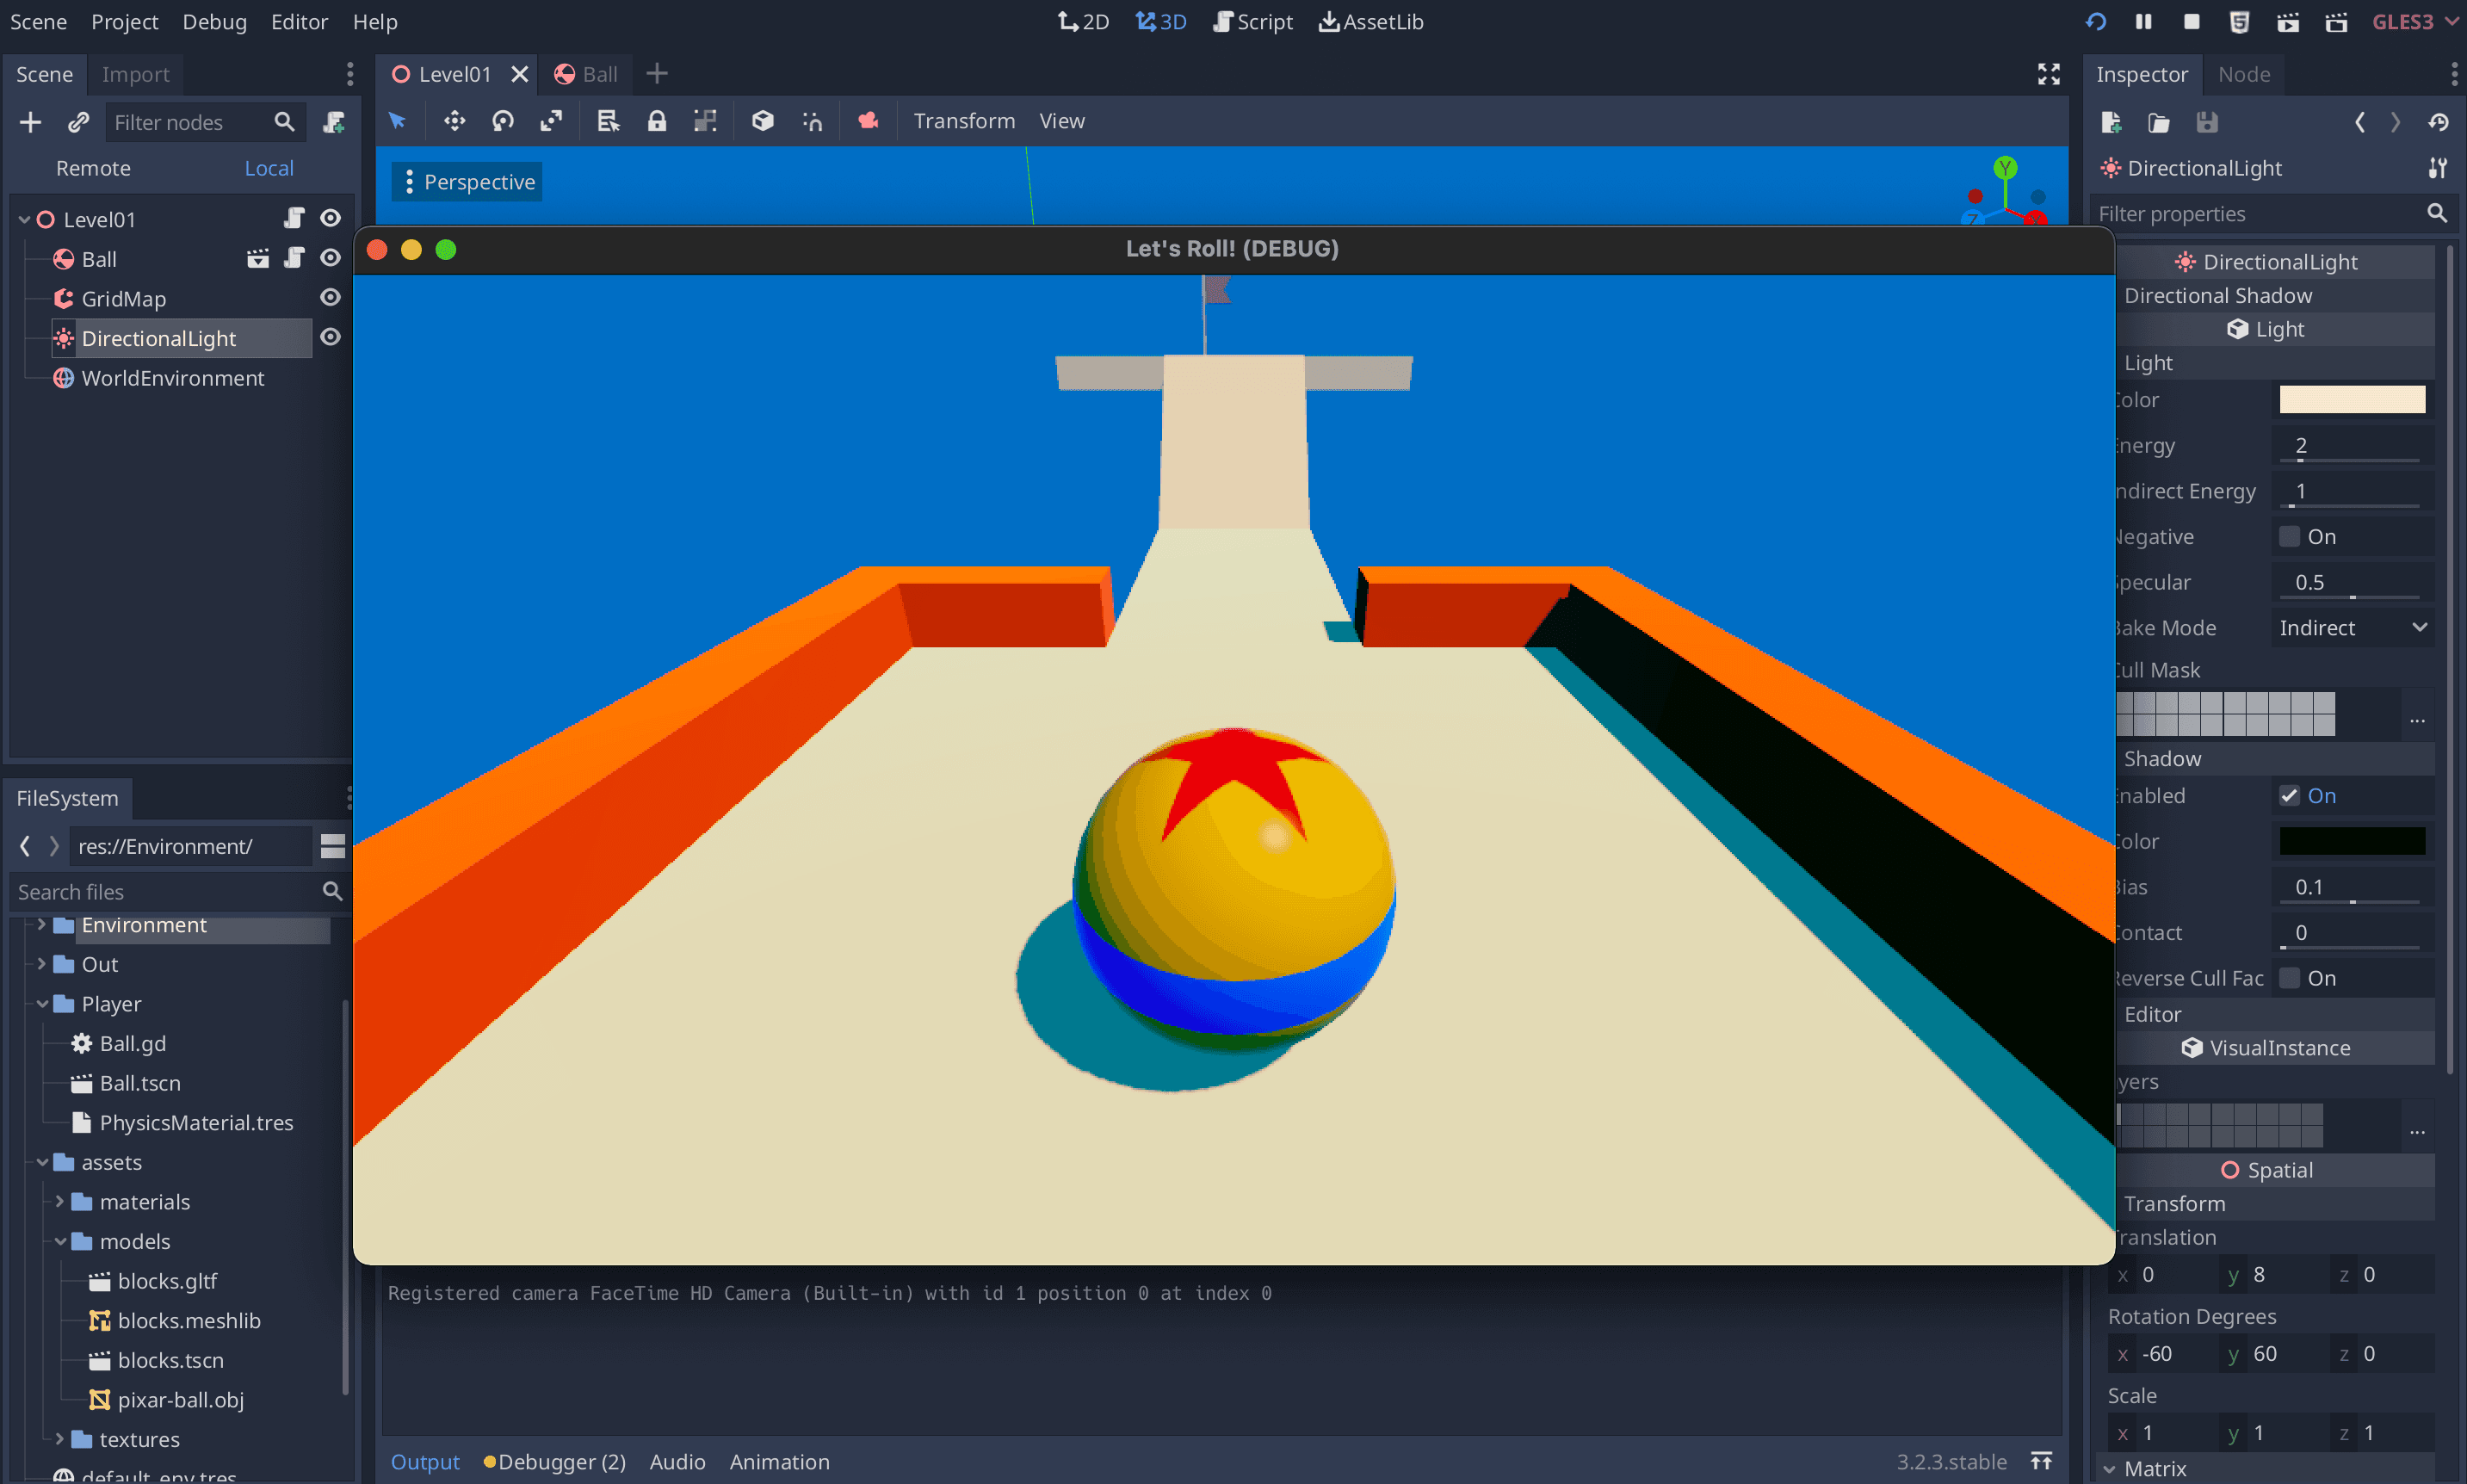Select the Scale Mode tool
Viewport: 2467px width, 1484px height.
tap(551, 121)
